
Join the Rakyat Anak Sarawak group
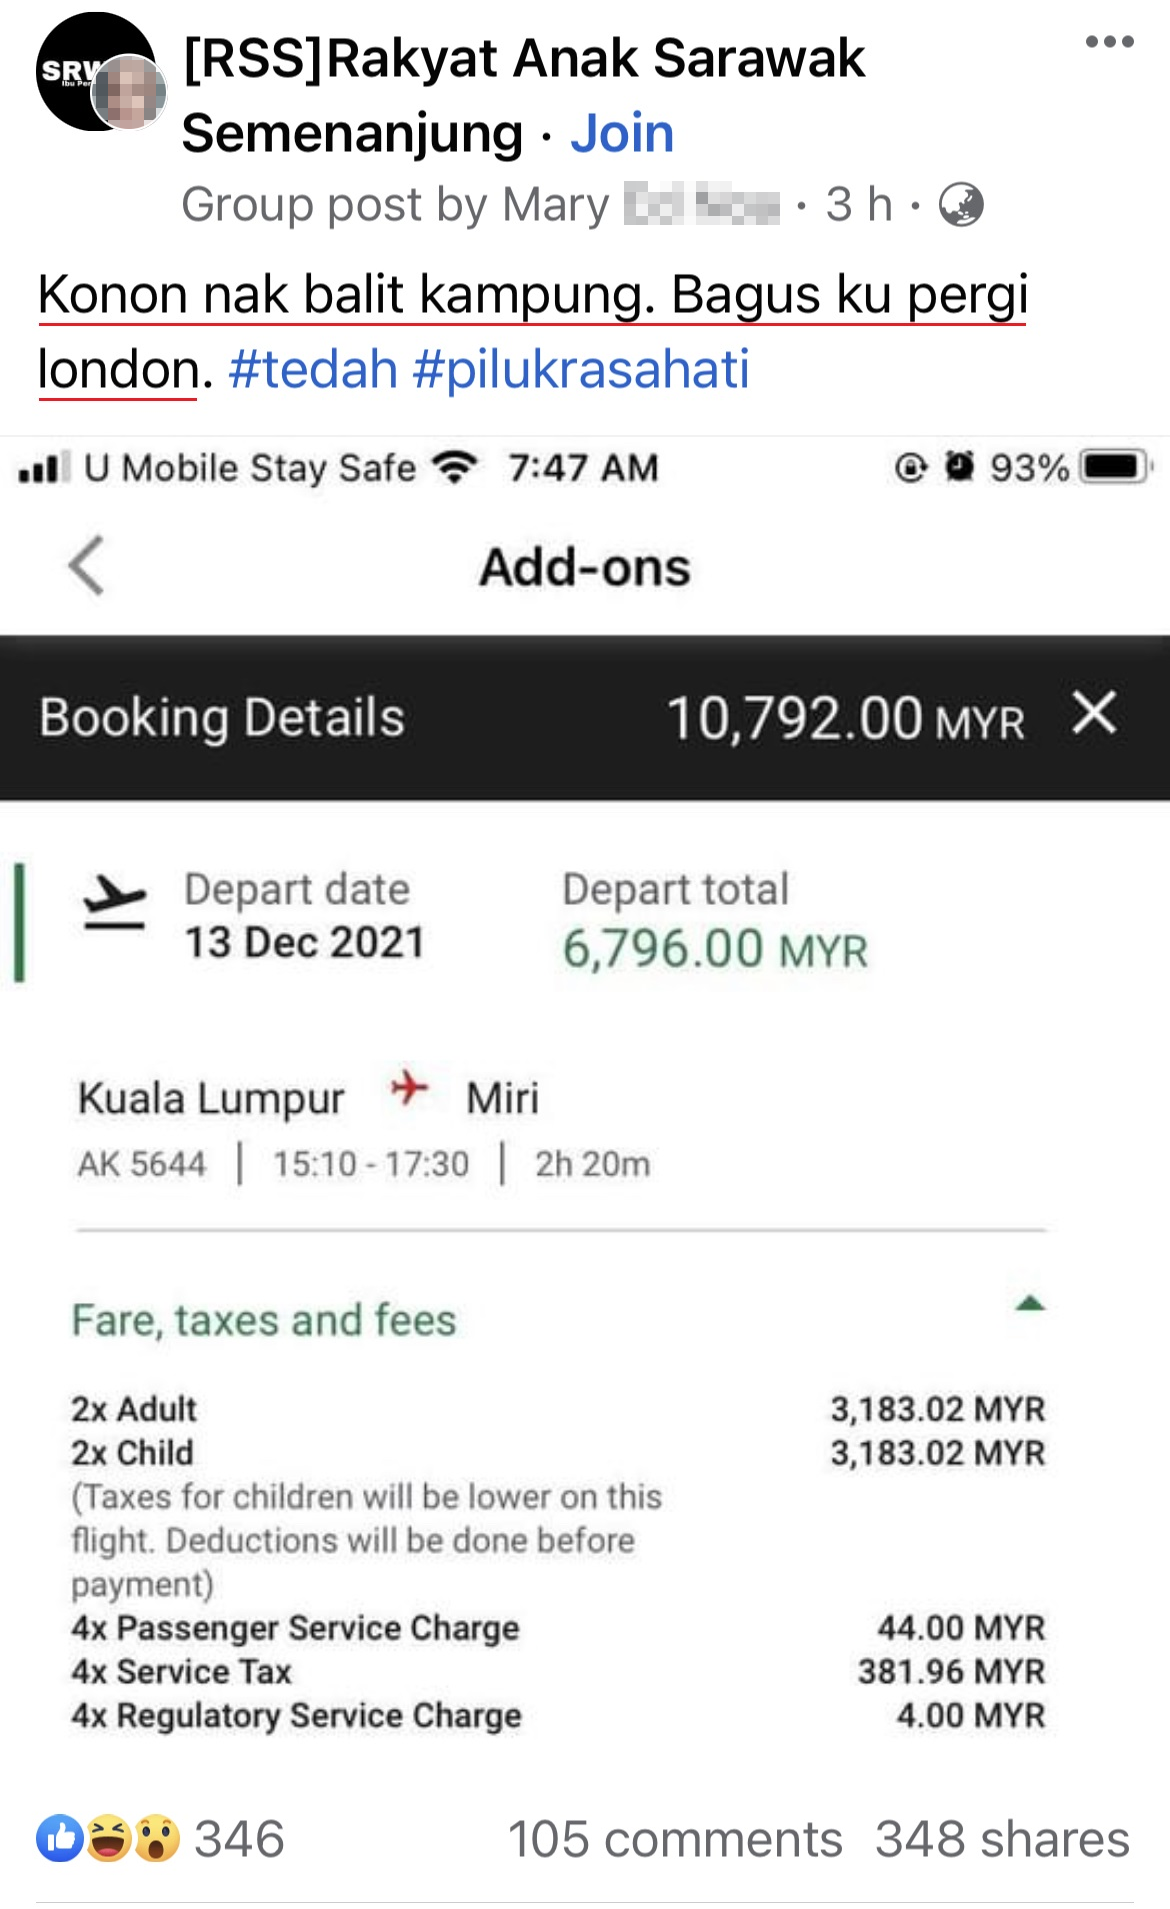622,133
